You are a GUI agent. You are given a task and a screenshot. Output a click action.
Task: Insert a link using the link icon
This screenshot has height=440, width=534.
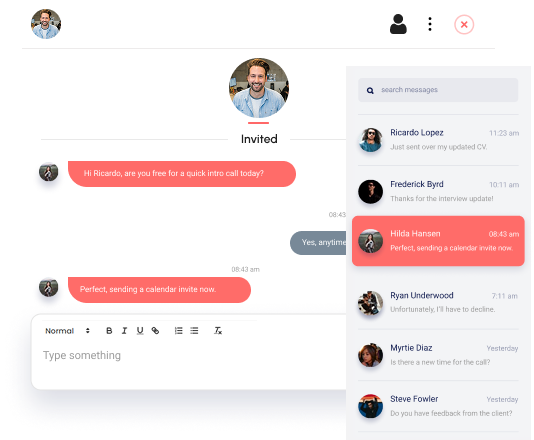coord(155,331)
